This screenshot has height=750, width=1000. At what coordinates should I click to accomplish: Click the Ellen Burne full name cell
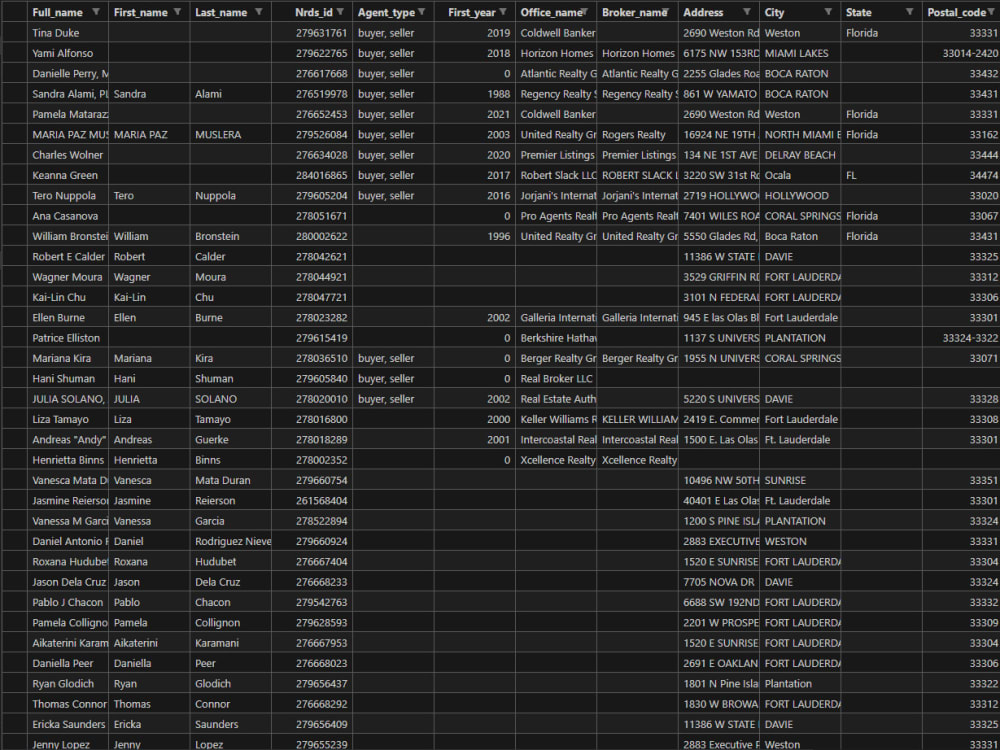pyautogui.click(x=68, y=318)
